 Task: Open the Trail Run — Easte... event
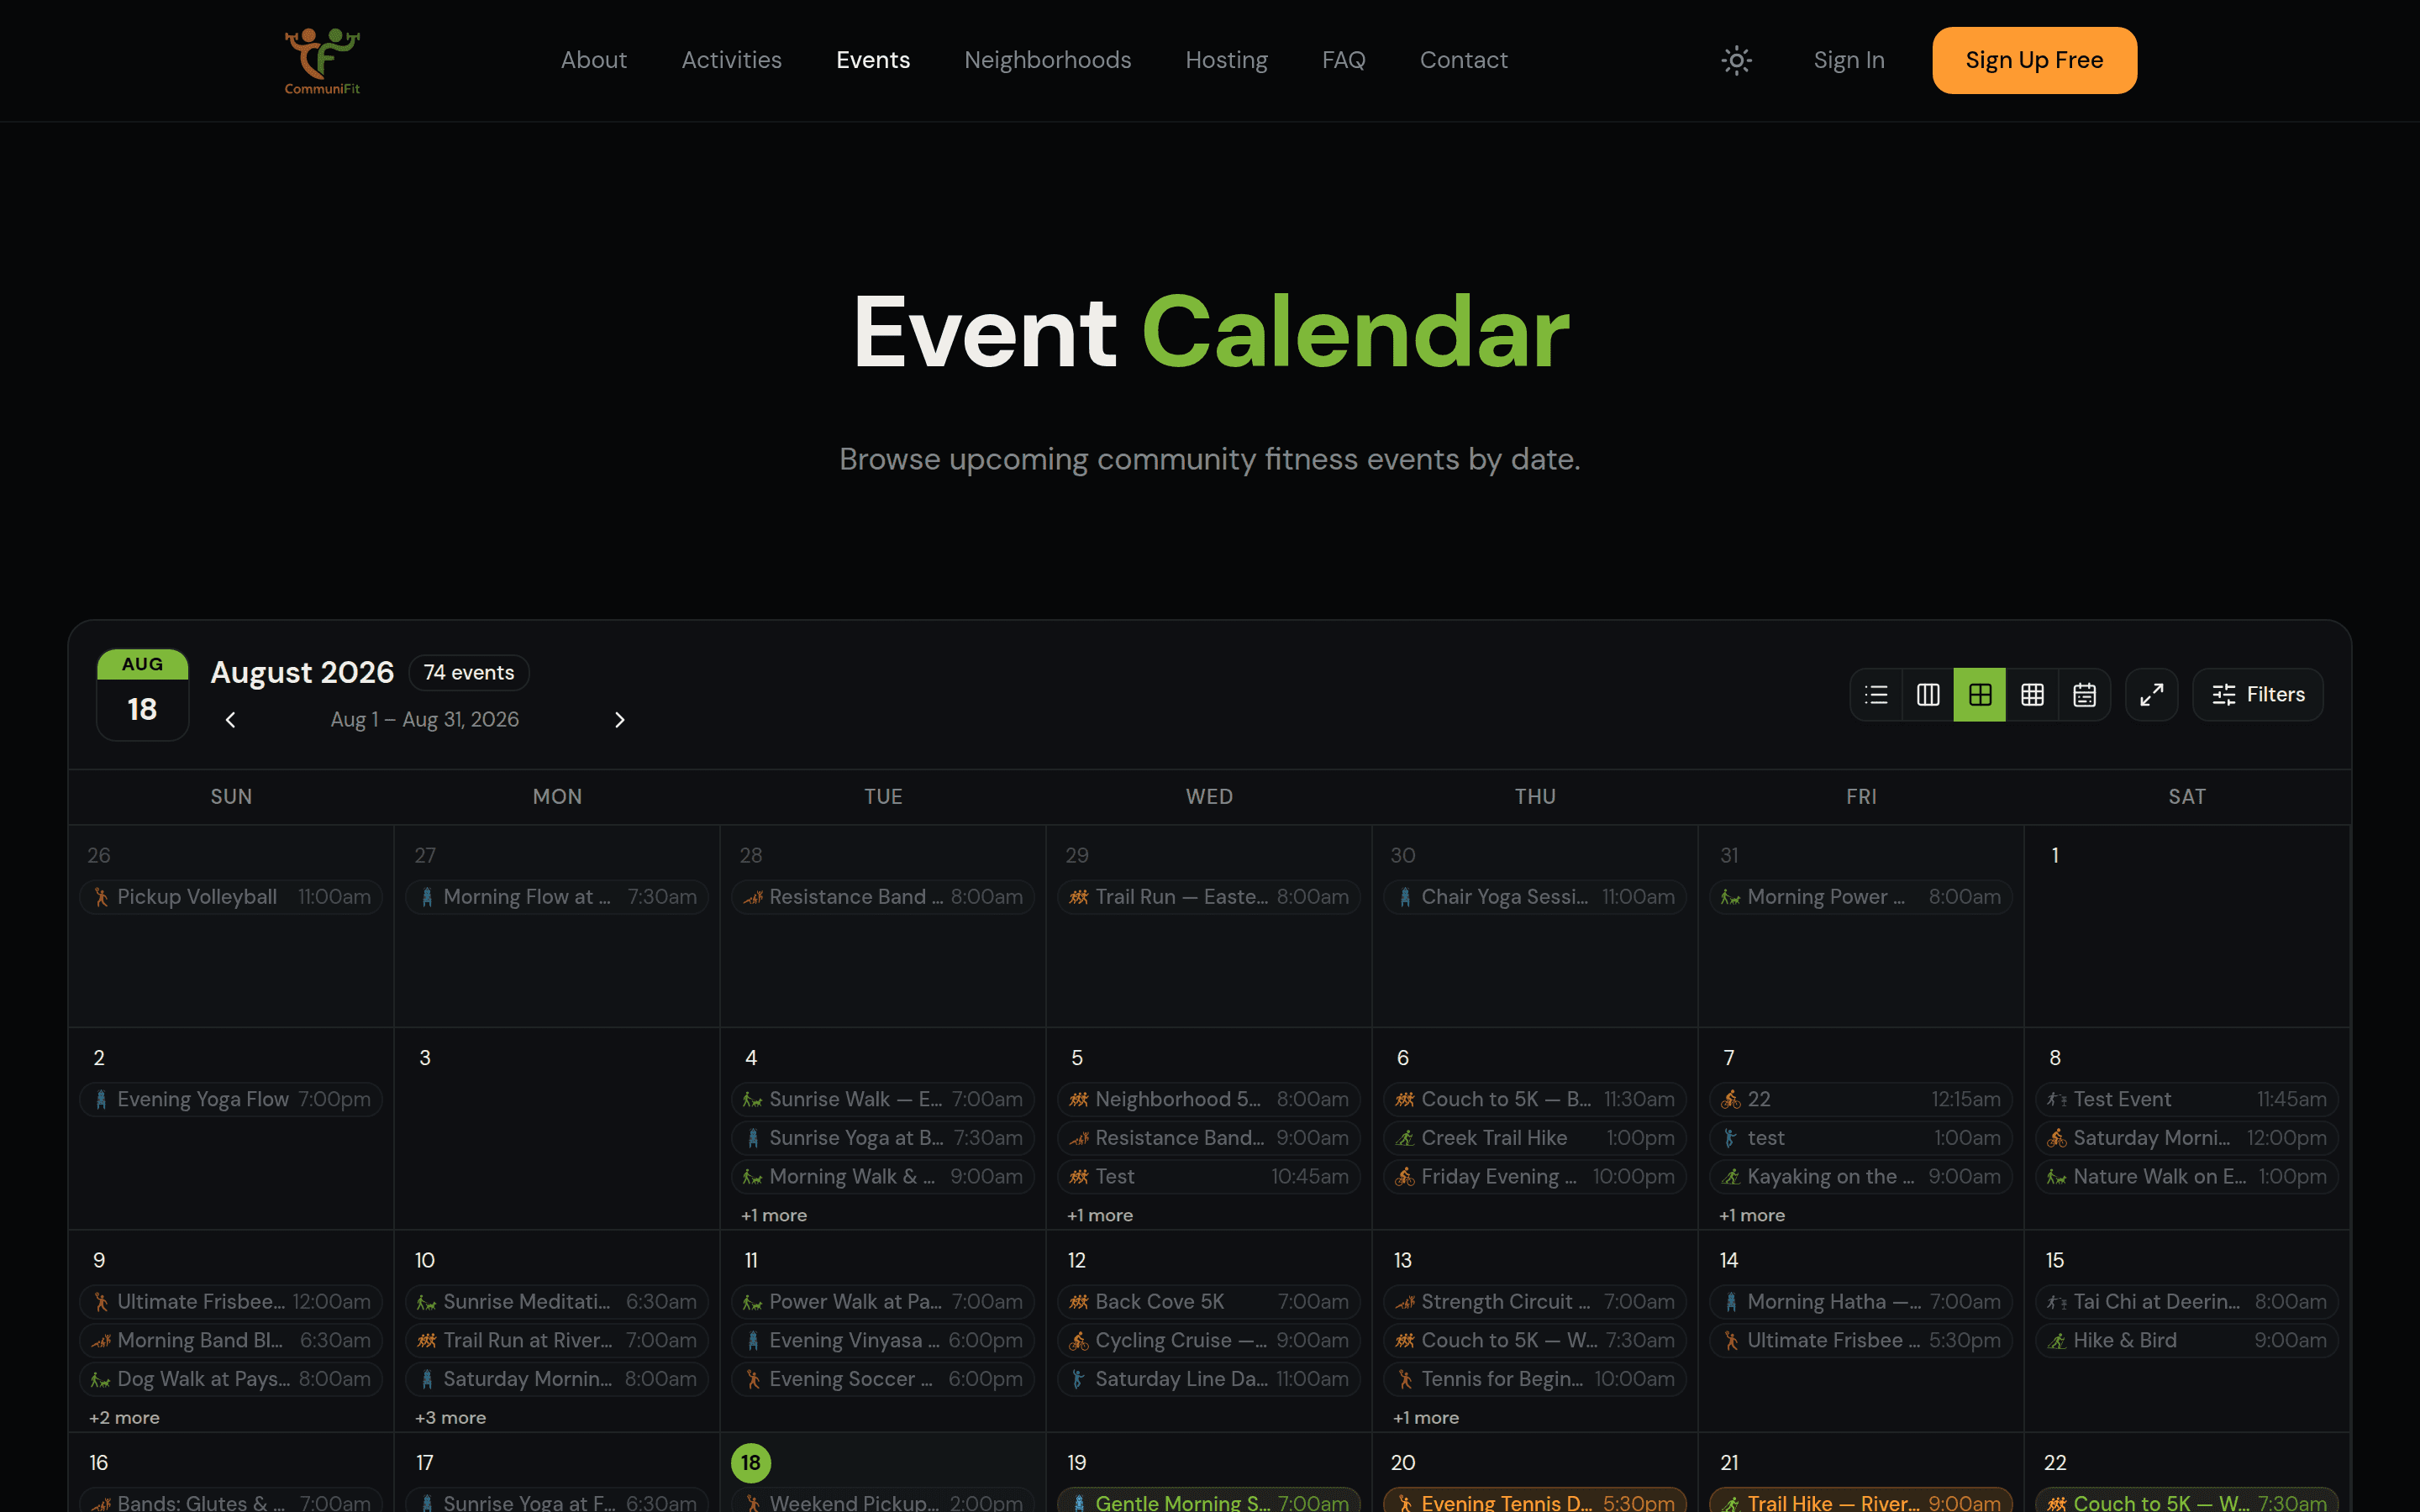coord(1209,897)
